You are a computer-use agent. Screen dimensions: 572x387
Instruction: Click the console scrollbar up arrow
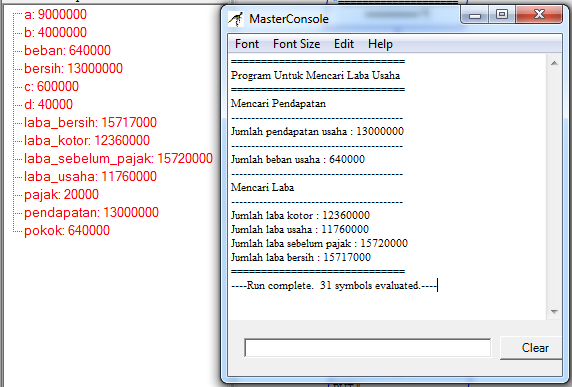pos(554,63)
